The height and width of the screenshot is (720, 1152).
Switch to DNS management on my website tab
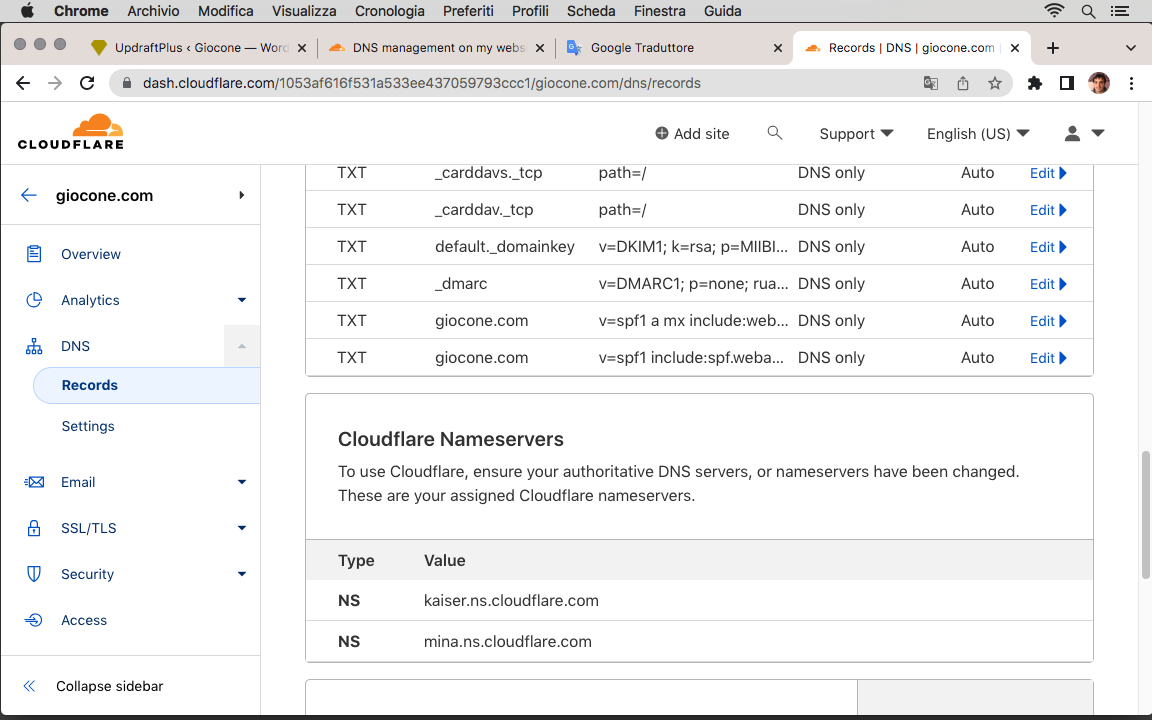[x=438, y=48]
